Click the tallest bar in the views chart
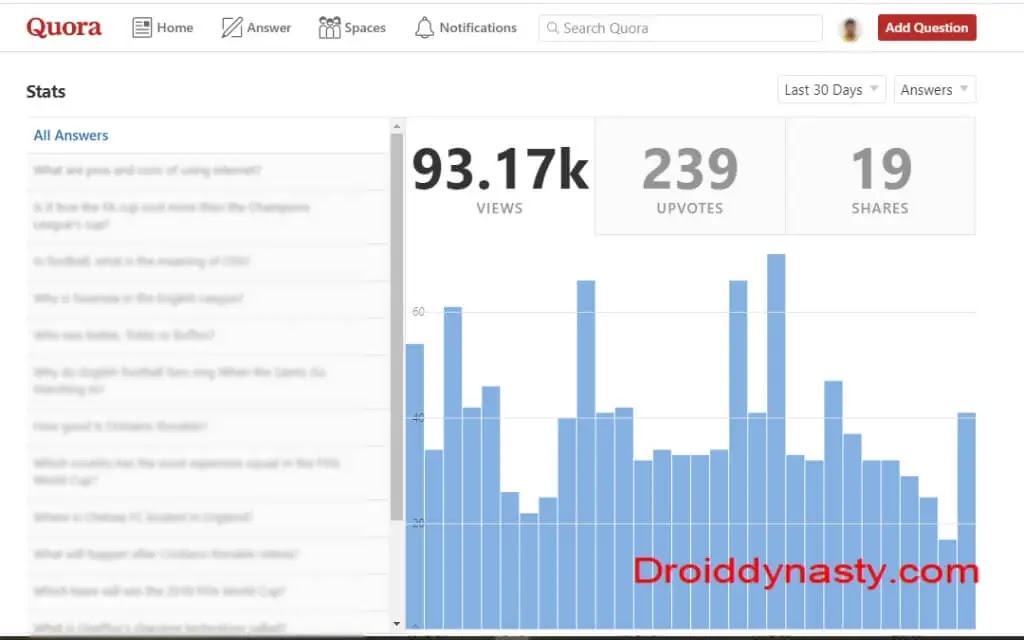This screenshot has width=1024, height=640. tap(776, 441)
